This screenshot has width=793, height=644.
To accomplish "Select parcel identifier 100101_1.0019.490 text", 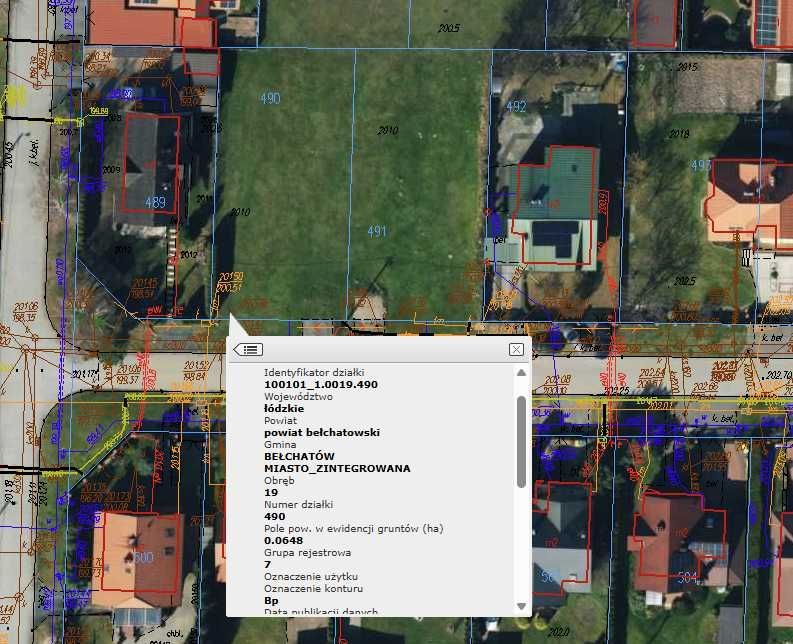I will pos(321,384).
